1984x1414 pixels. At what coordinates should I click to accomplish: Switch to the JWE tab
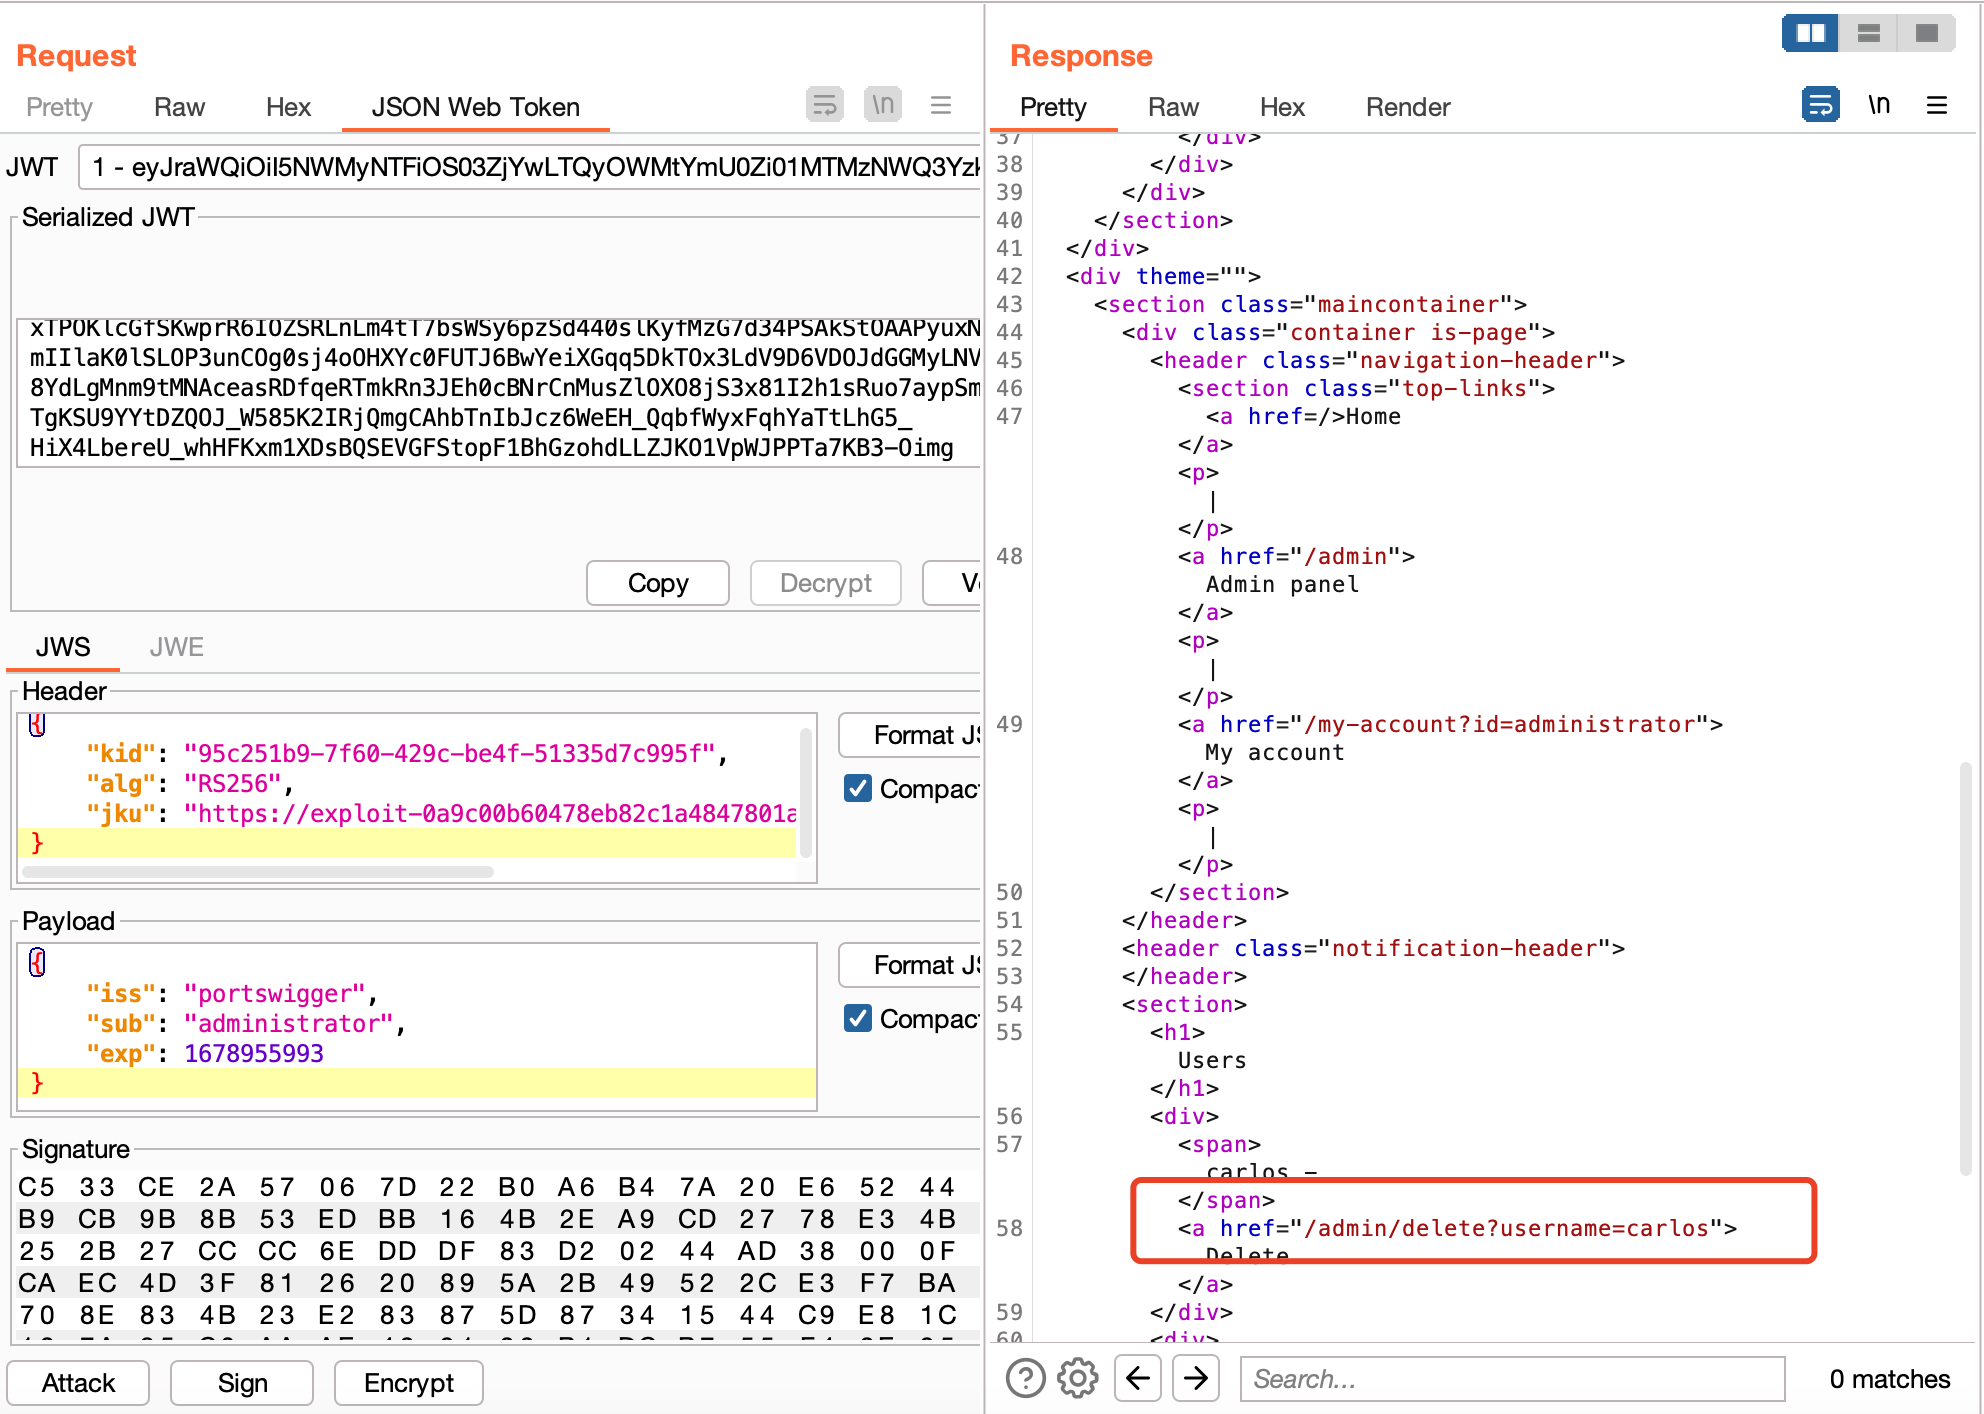[x=176, y=647]
